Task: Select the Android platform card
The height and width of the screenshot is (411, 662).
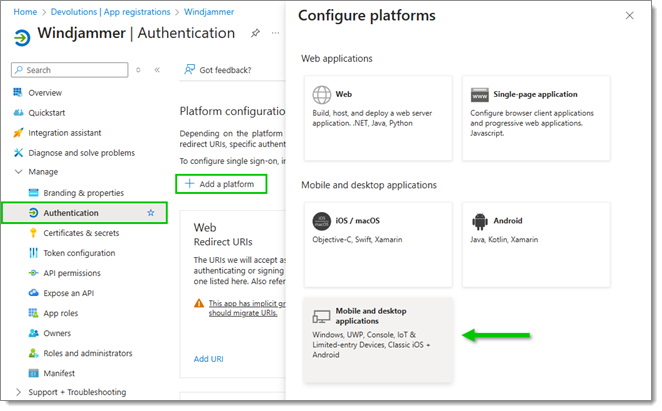Action: (x=536, y=245)
